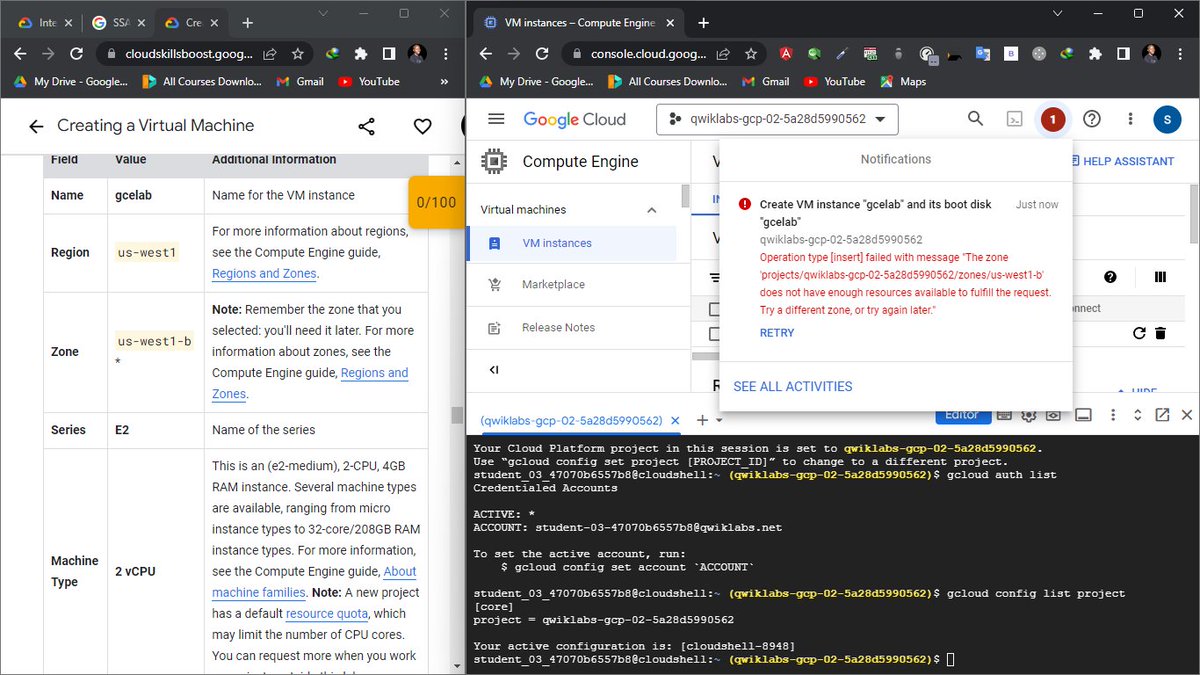Viewport: 1200px width, 675px height.
Task: Open Gmail bookmark in the console browser
Action: (x=763, y=82)
